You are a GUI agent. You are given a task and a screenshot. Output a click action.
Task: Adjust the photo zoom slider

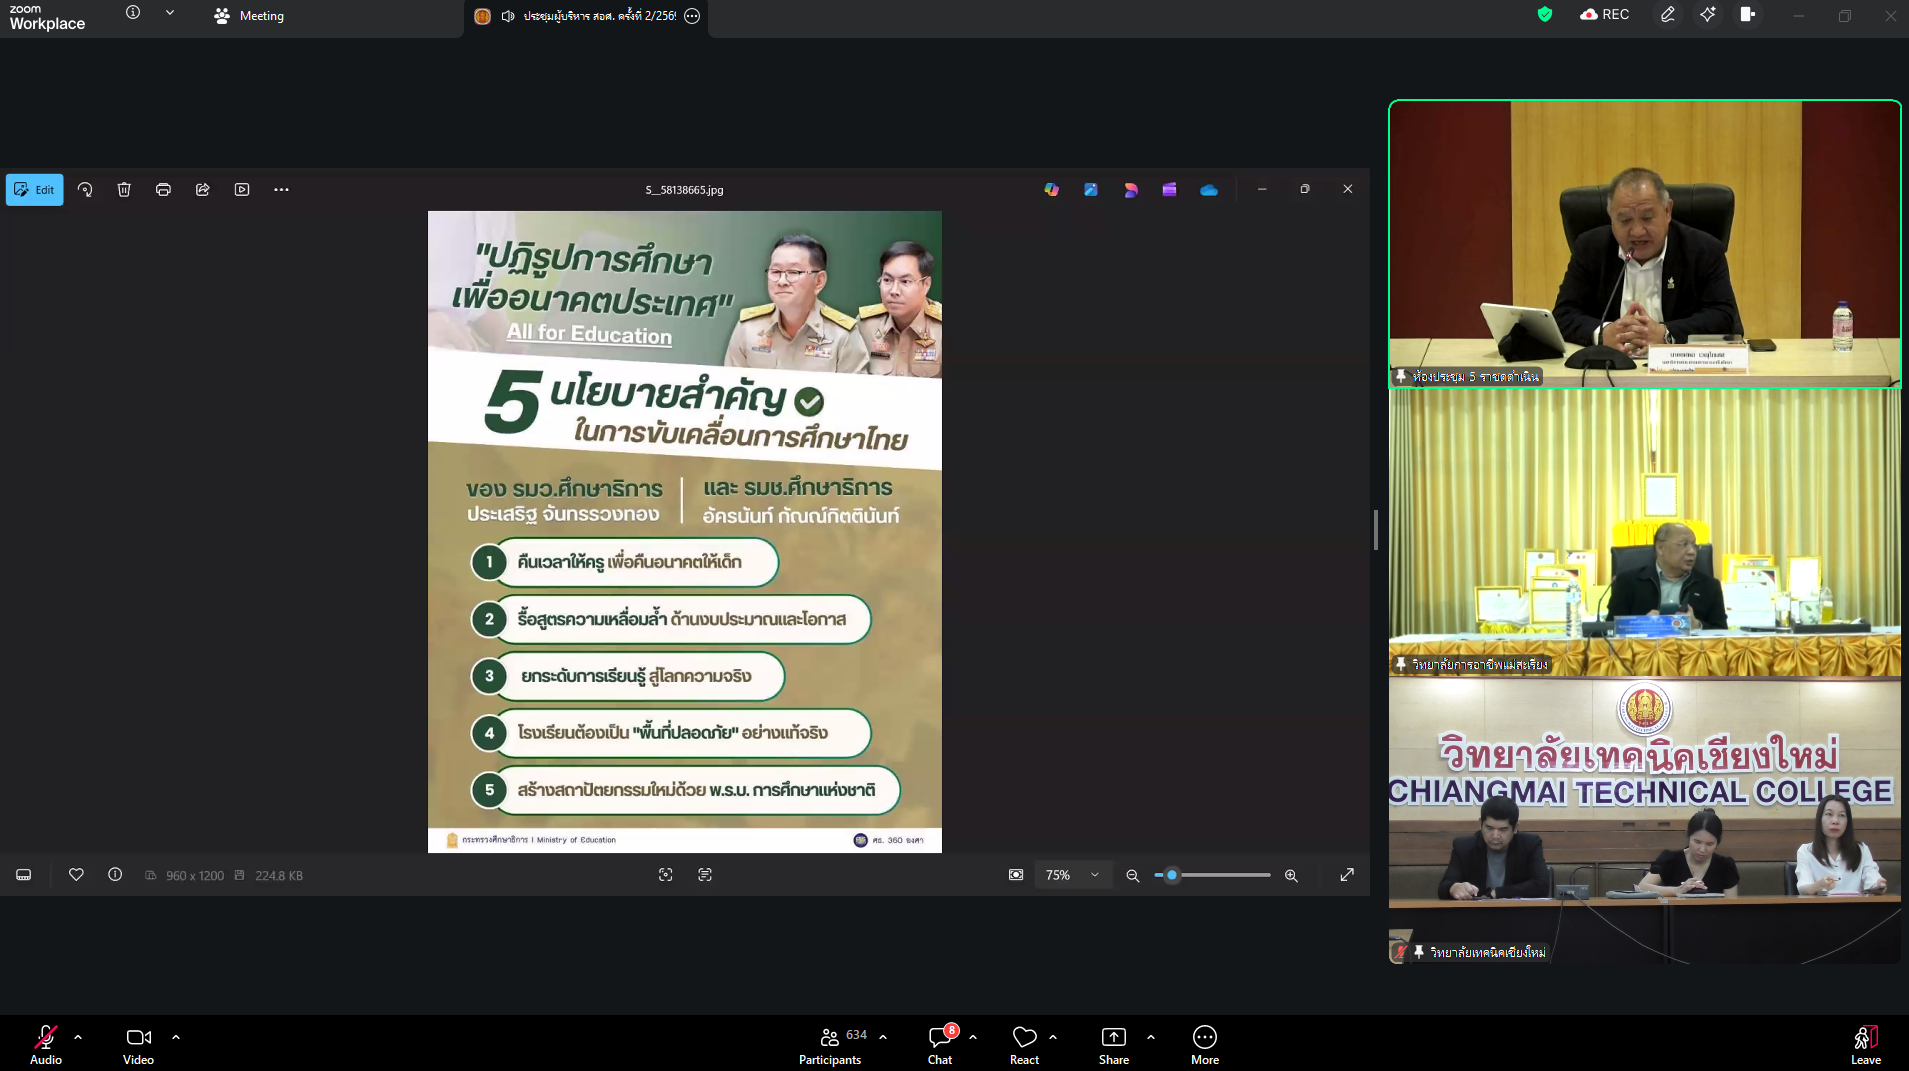[x=1172, y=875]
